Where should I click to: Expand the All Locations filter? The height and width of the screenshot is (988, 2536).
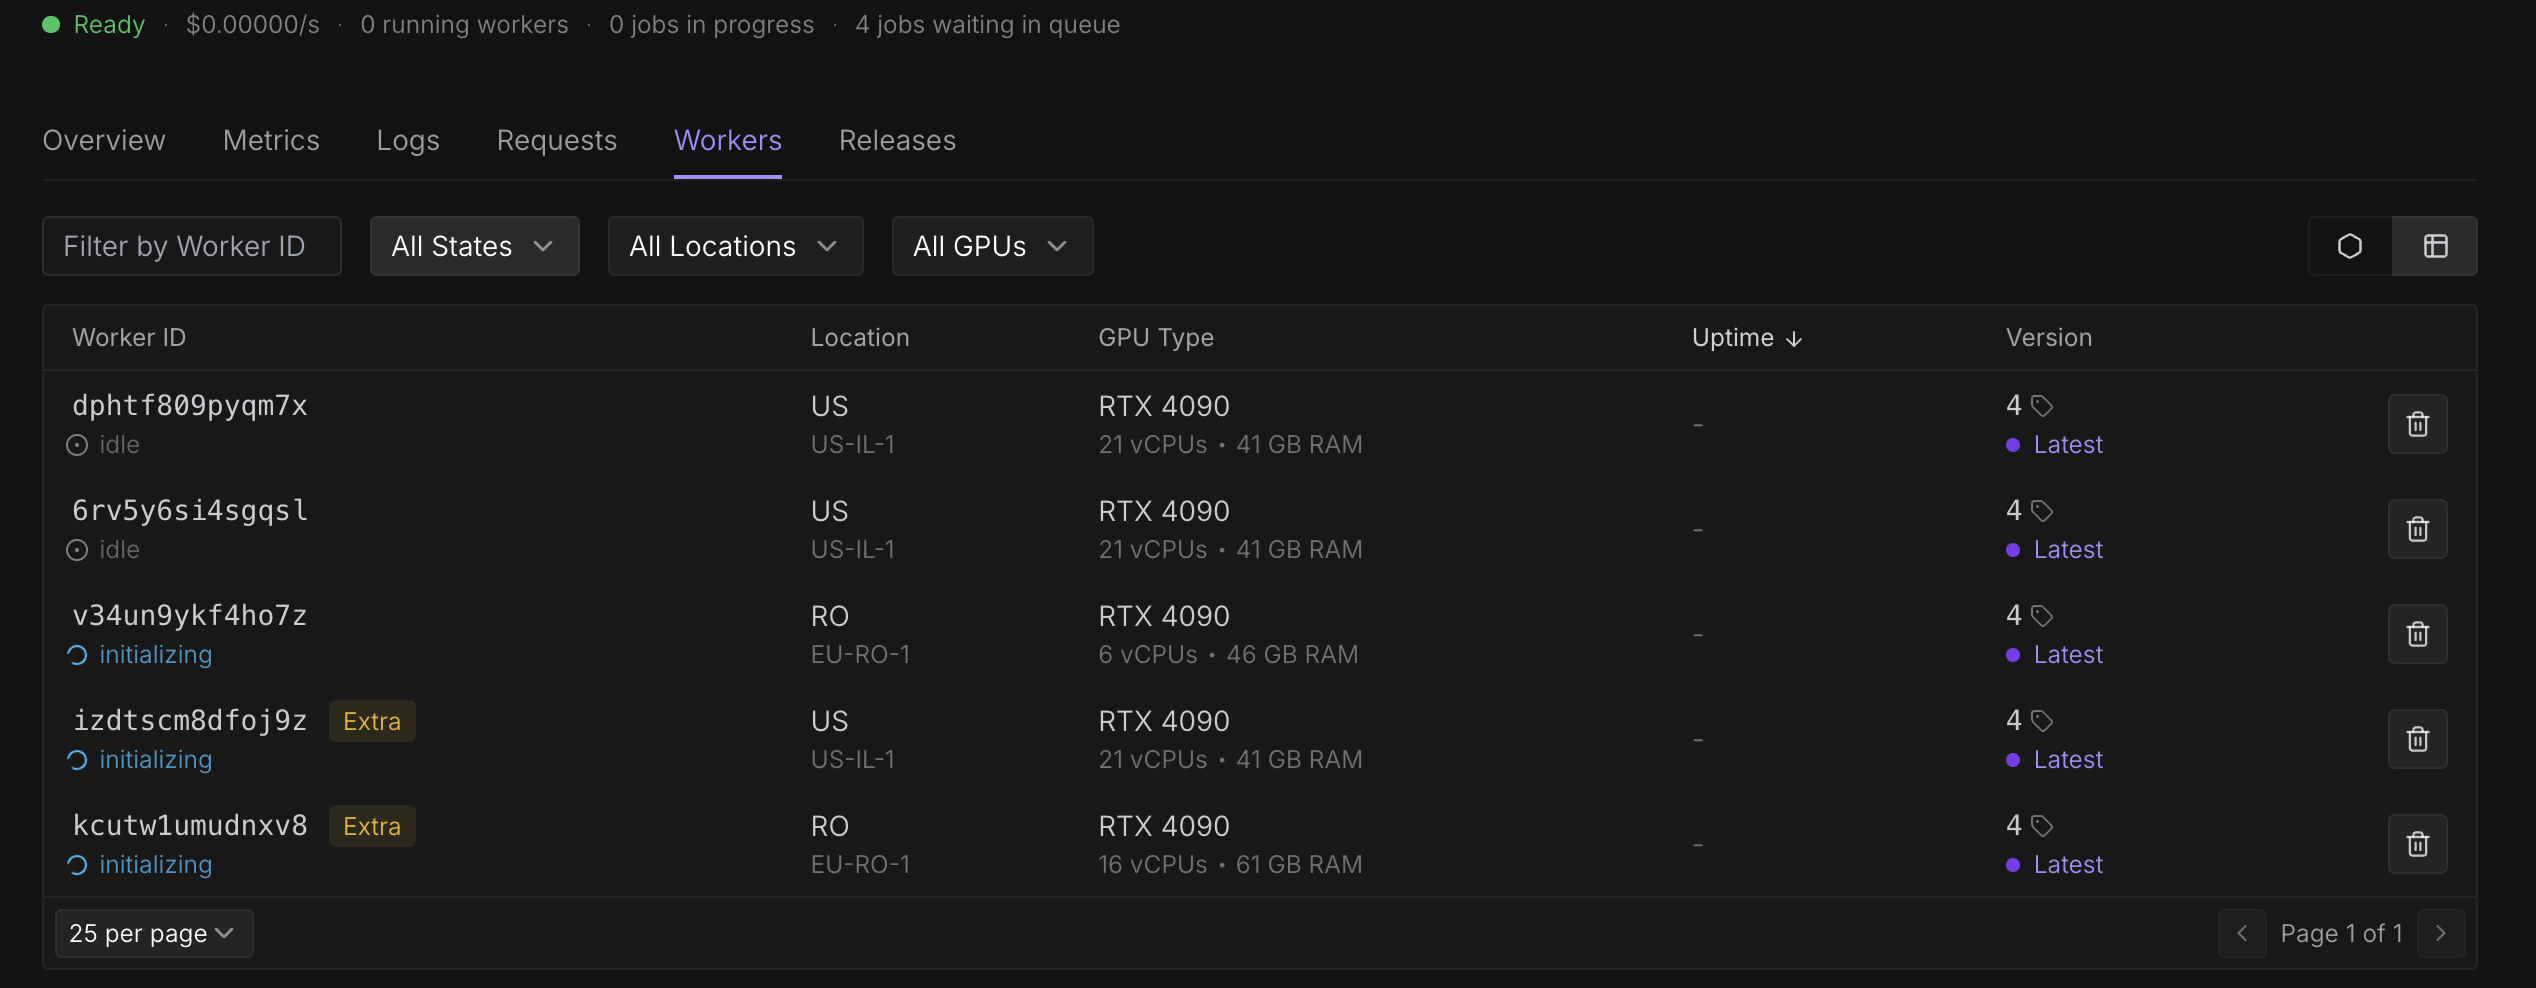click(735, 246)
